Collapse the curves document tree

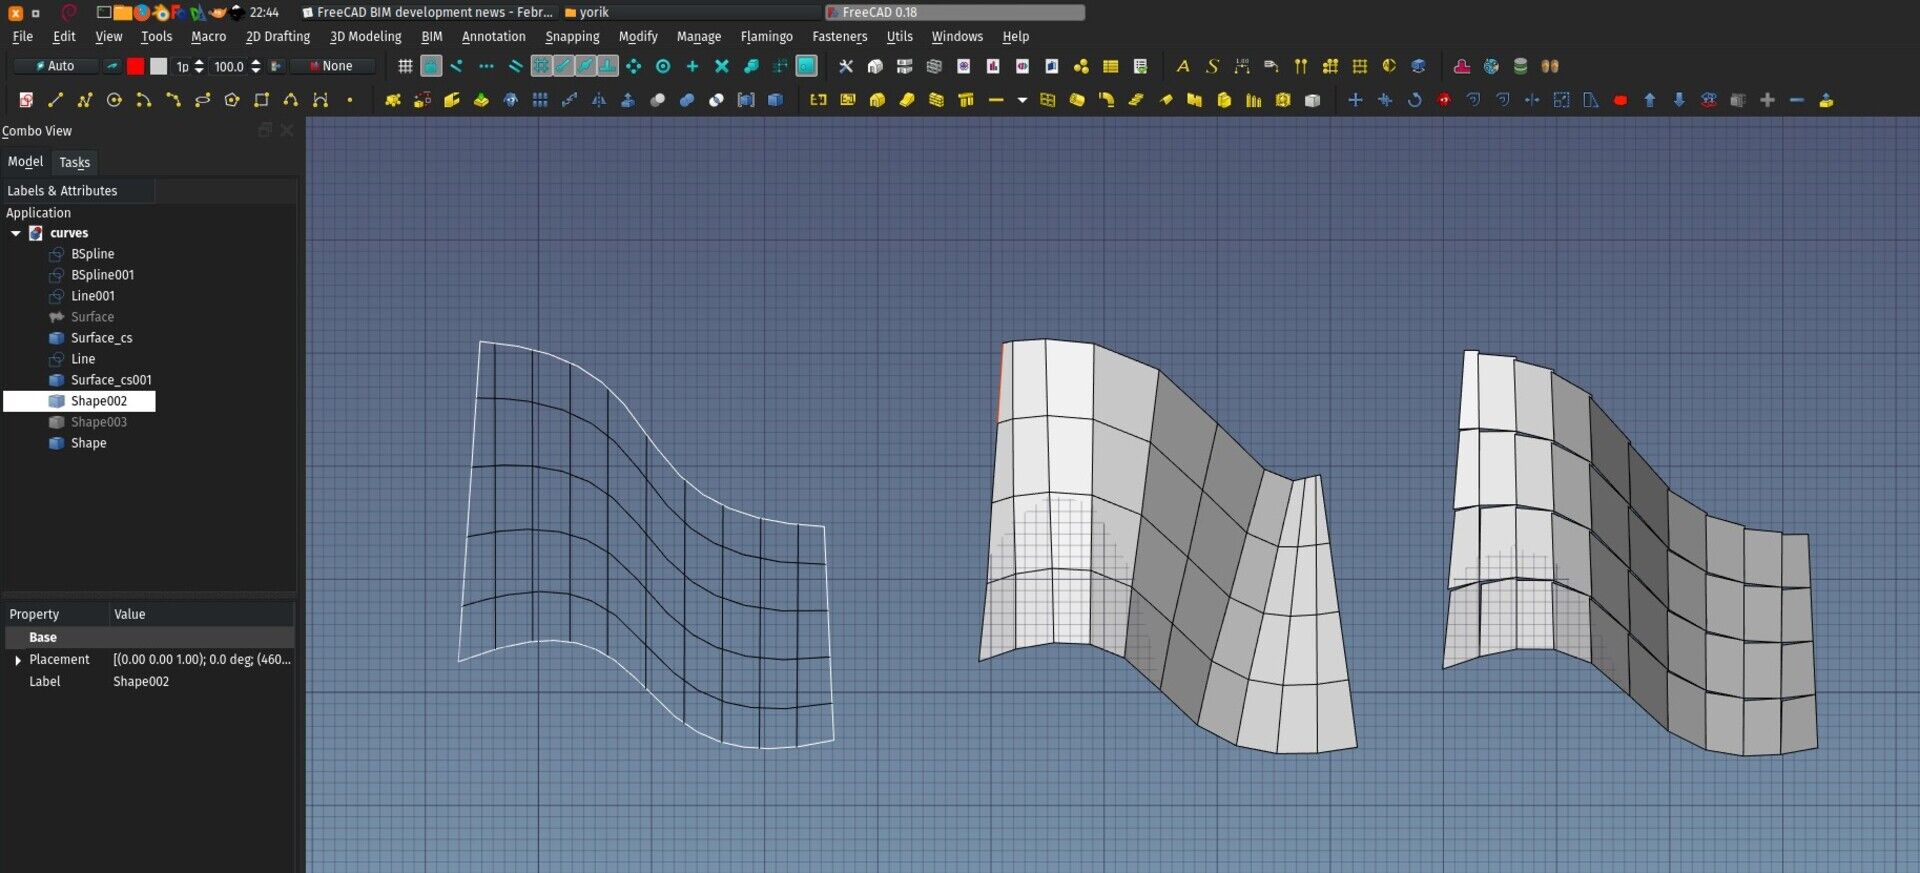[15, 233]
